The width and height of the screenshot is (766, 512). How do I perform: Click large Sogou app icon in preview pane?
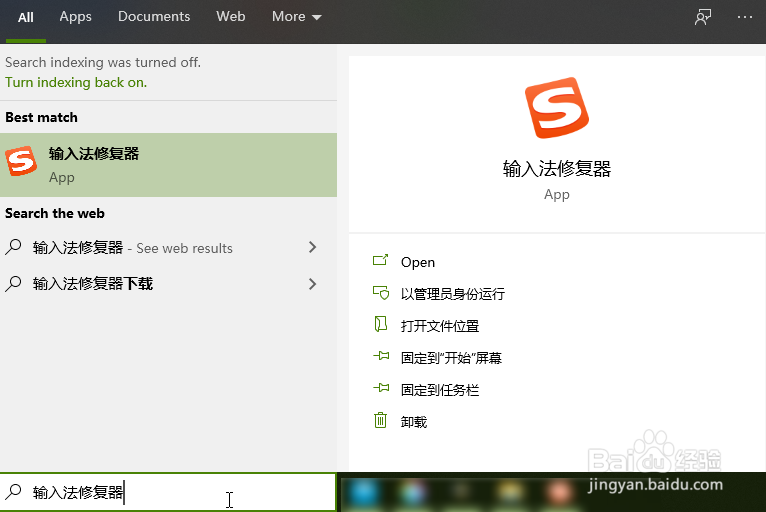click(x=556, y=107)
